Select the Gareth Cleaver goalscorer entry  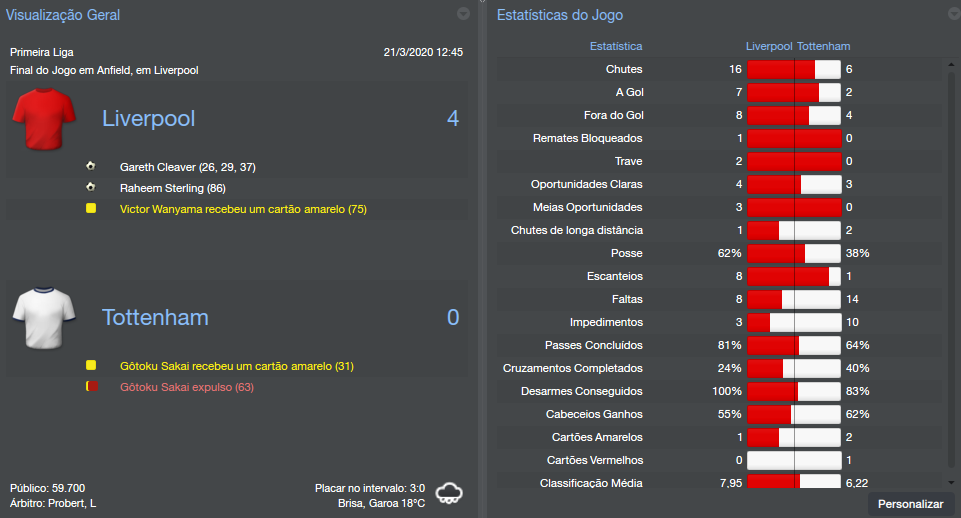pyautogui.click(x=187, y=166)
